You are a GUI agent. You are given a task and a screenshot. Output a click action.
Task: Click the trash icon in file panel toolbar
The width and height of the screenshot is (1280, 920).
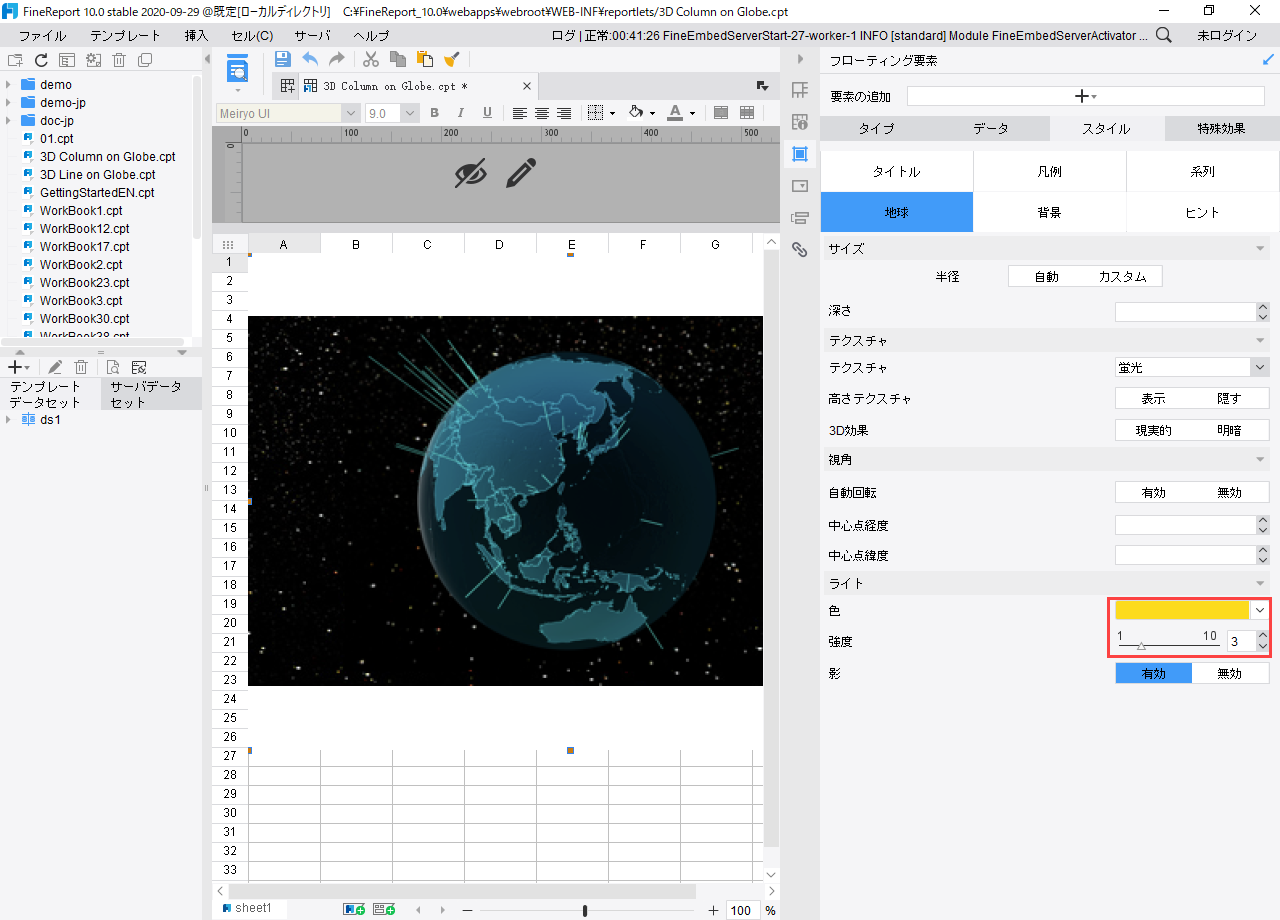119,60
